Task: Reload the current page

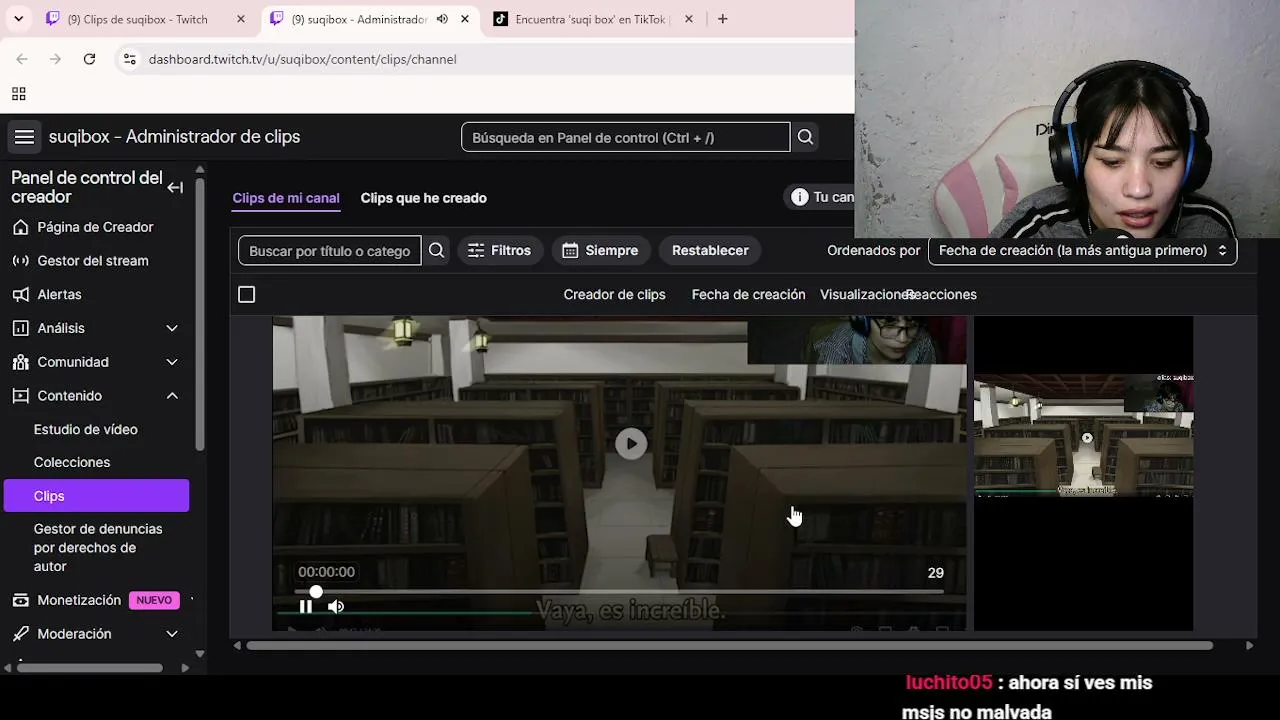Action: click(89, 59)
